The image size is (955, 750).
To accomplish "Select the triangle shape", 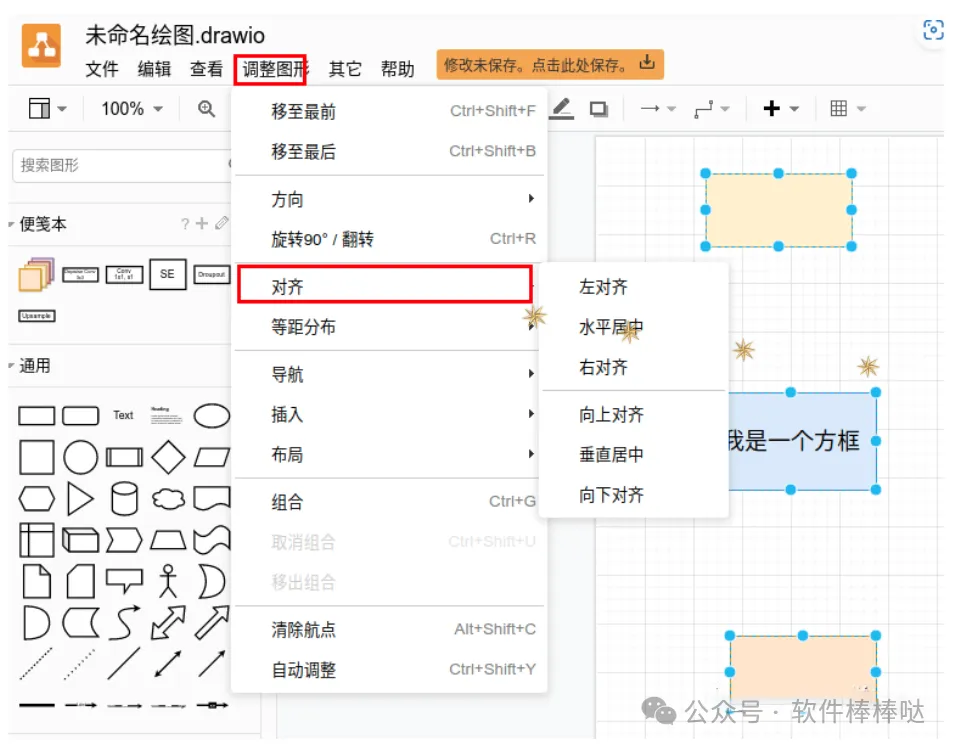I will tap(80, 499).
